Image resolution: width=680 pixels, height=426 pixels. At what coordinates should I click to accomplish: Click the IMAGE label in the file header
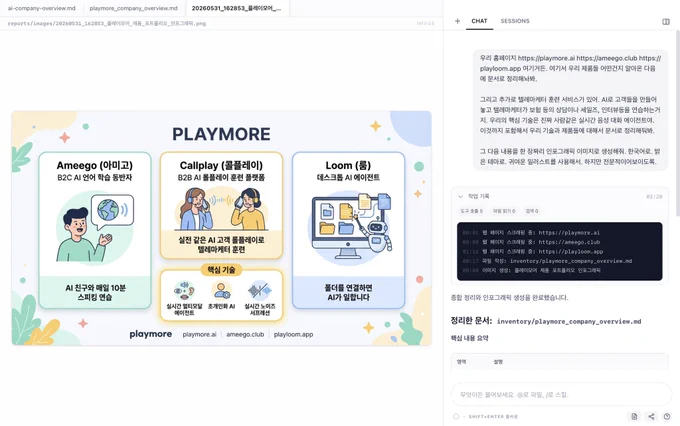click(425, 23)
